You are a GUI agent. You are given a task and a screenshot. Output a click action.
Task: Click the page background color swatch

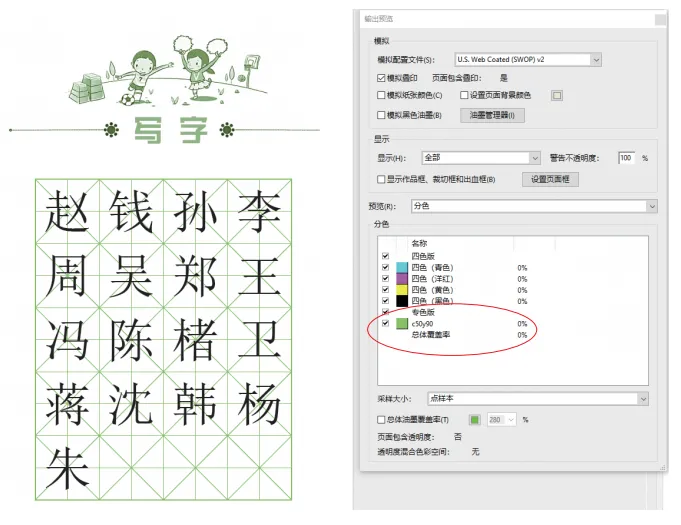coord(556,96)
